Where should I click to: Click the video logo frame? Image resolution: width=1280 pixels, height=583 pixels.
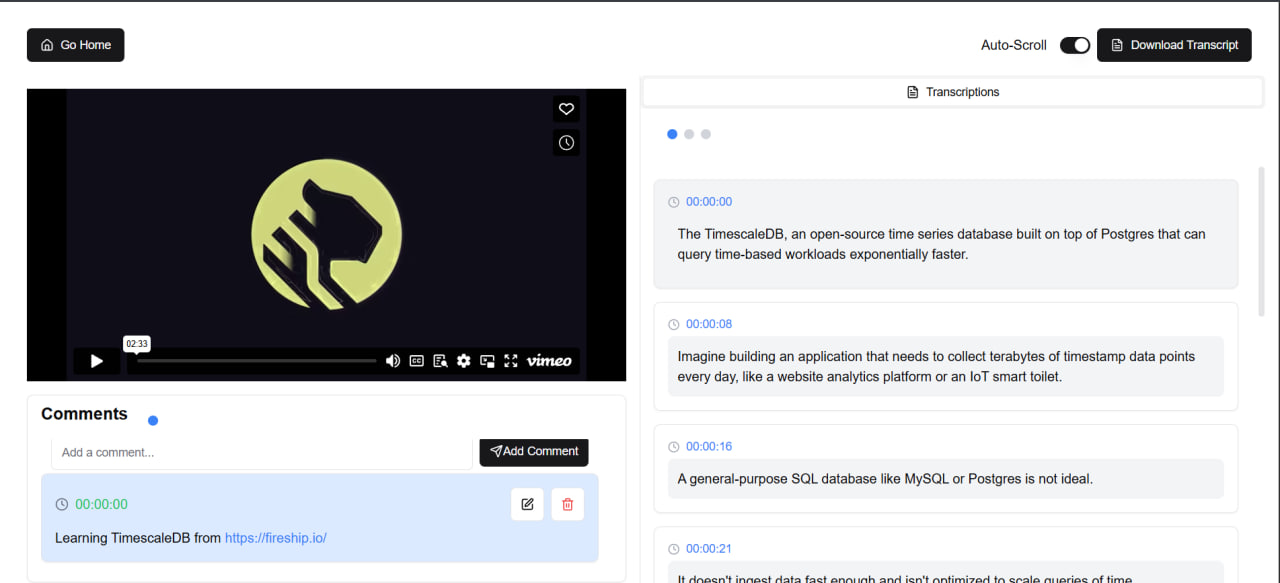pyautogui.click(x=326, y=234)
